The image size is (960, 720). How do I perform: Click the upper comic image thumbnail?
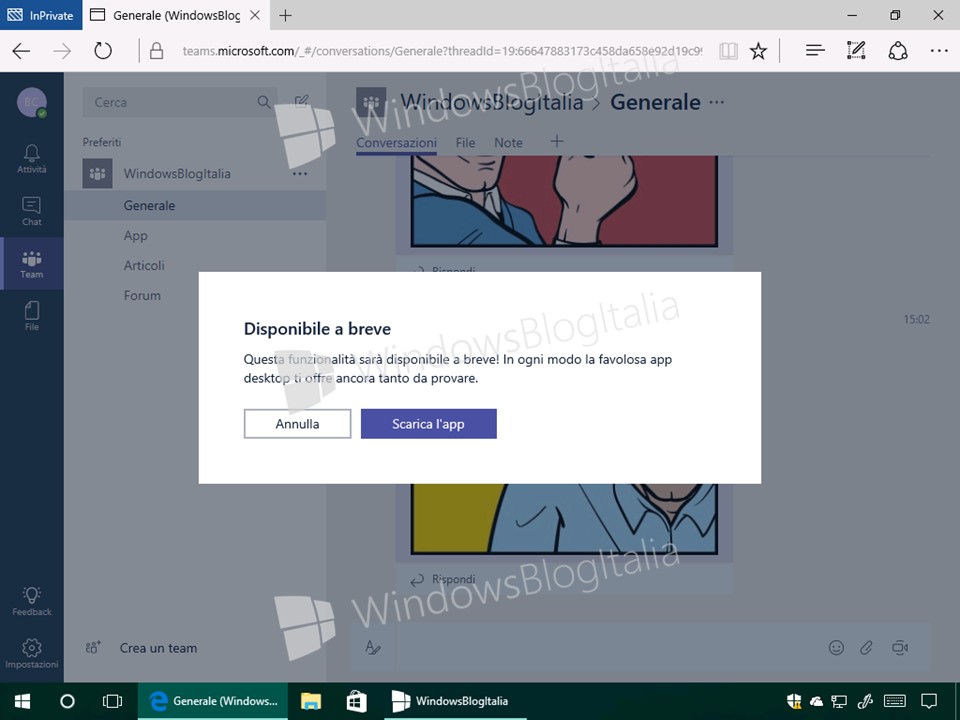(564, 201)
